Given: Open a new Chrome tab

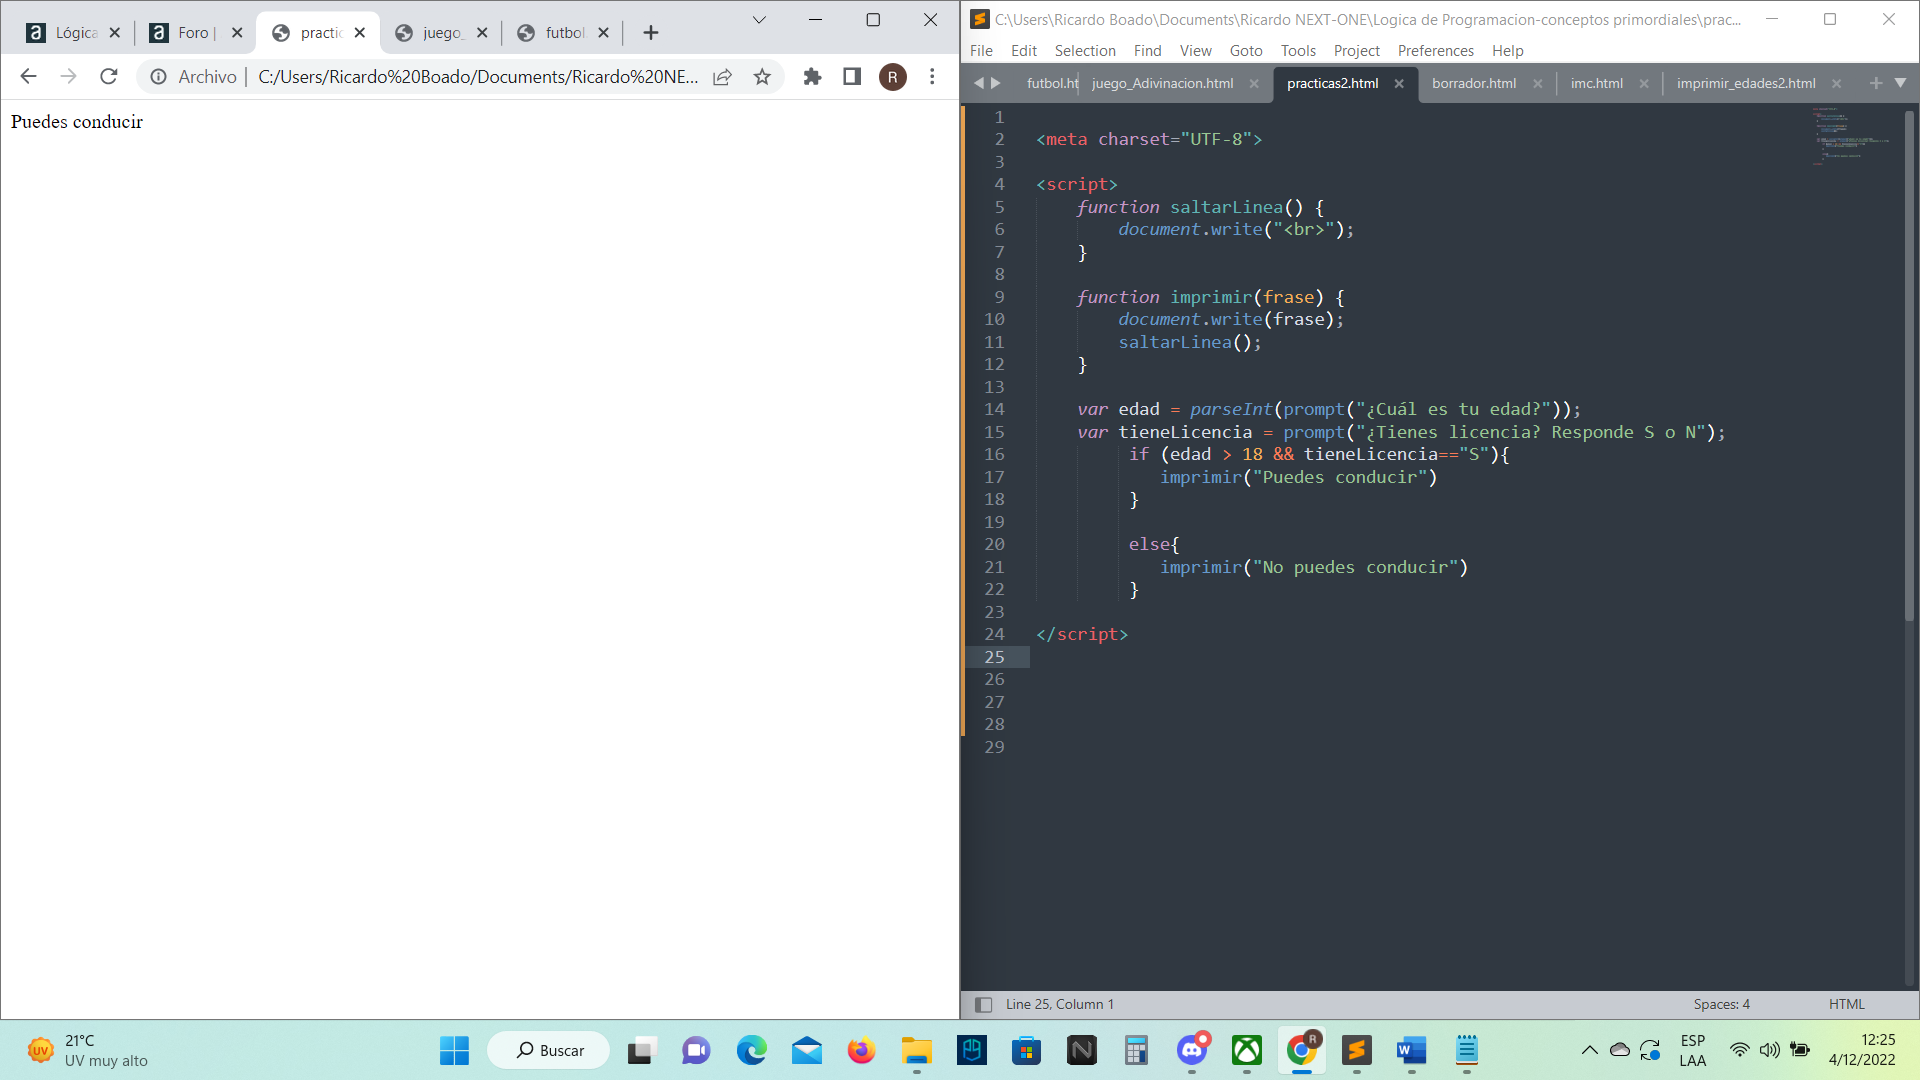Looking at the screenshot, I should (651, 33).
